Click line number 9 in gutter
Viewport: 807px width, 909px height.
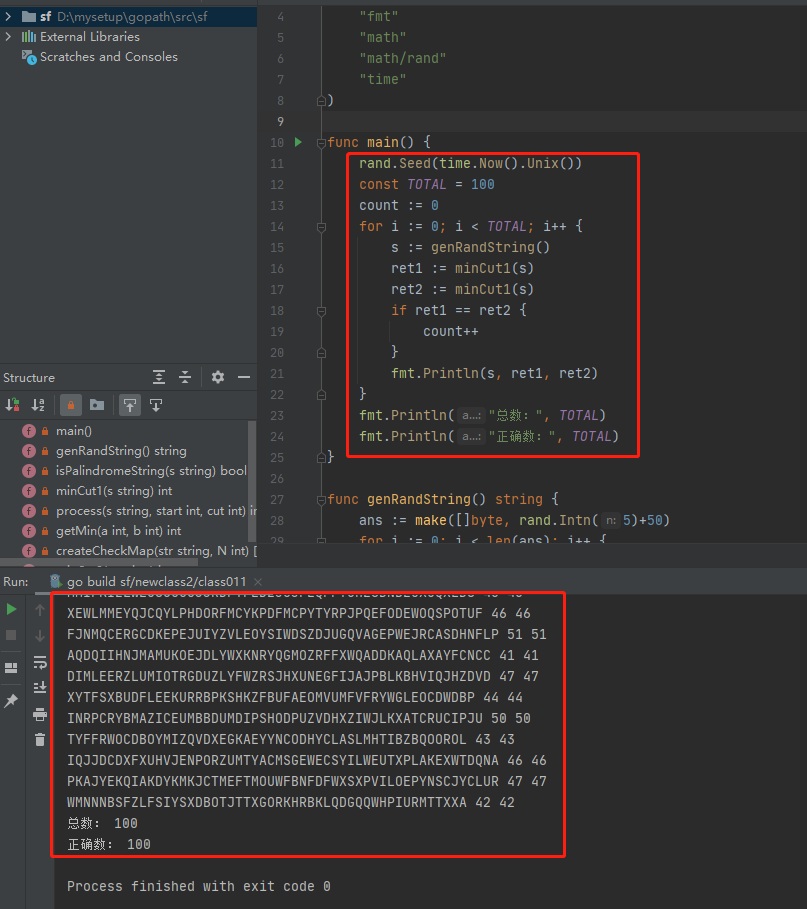point(281,122)
